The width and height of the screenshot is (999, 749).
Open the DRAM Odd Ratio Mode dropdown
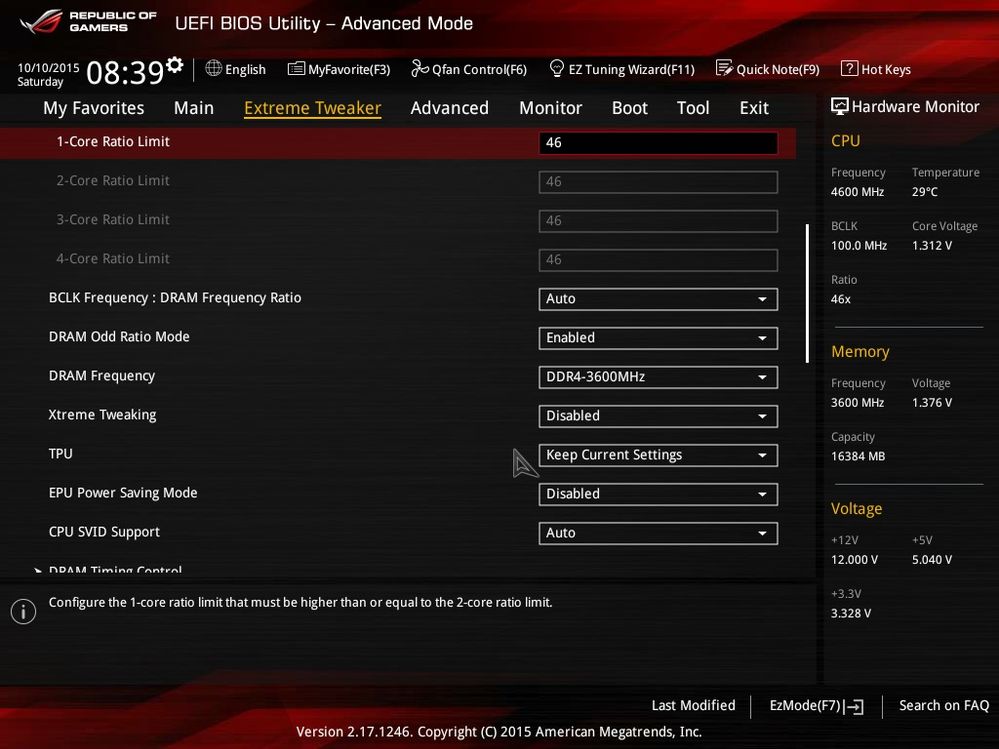point(658,338)
